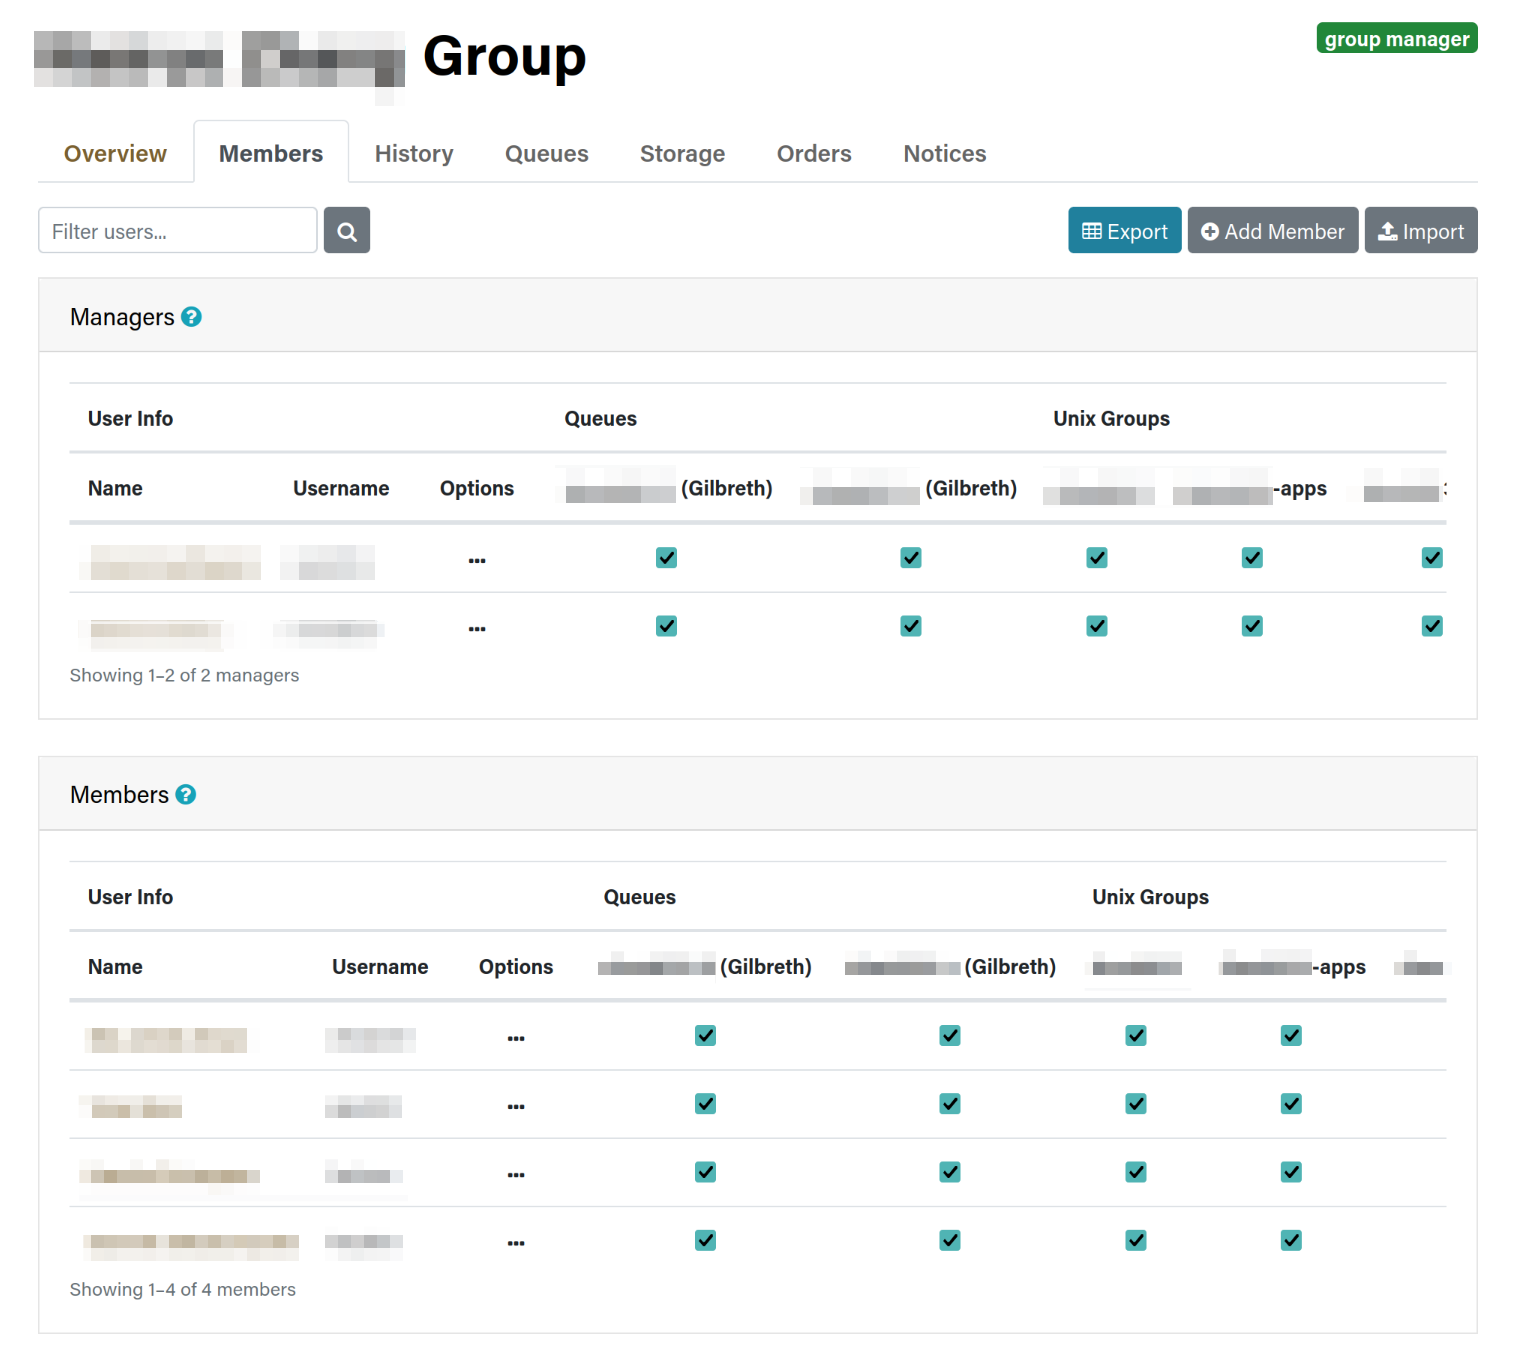Viewport: 1524px width, 1365px height.
Task: Uncheck second manager's -apps unix group checkbox
Action: (1252, 626)
